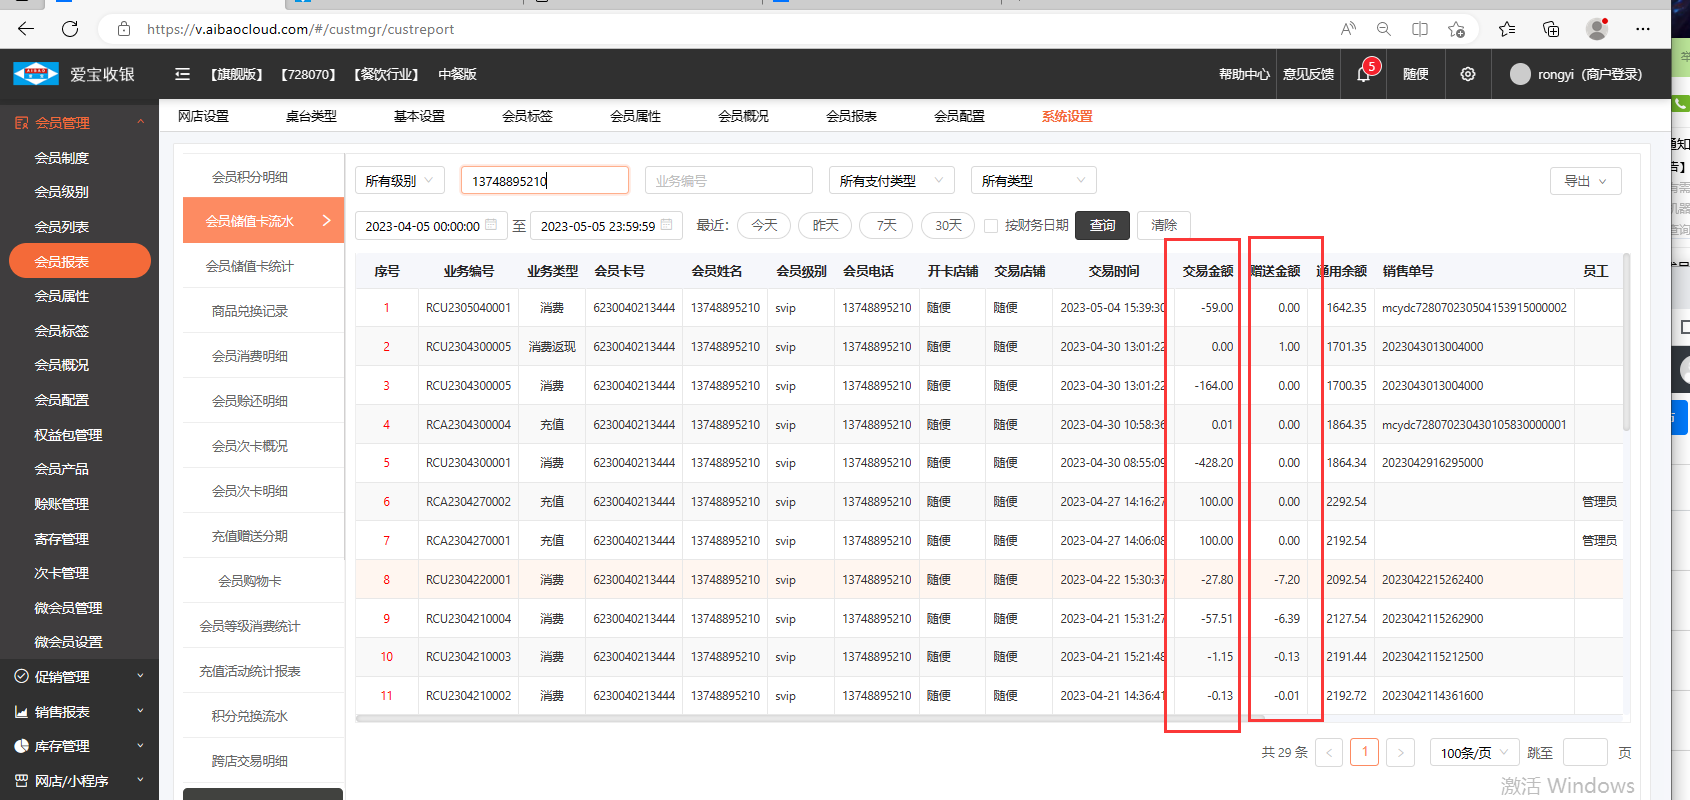Screen dimensions: 1690x800
Task: Expand the 所有支付类型 dropdown
Action: (891, 181)
